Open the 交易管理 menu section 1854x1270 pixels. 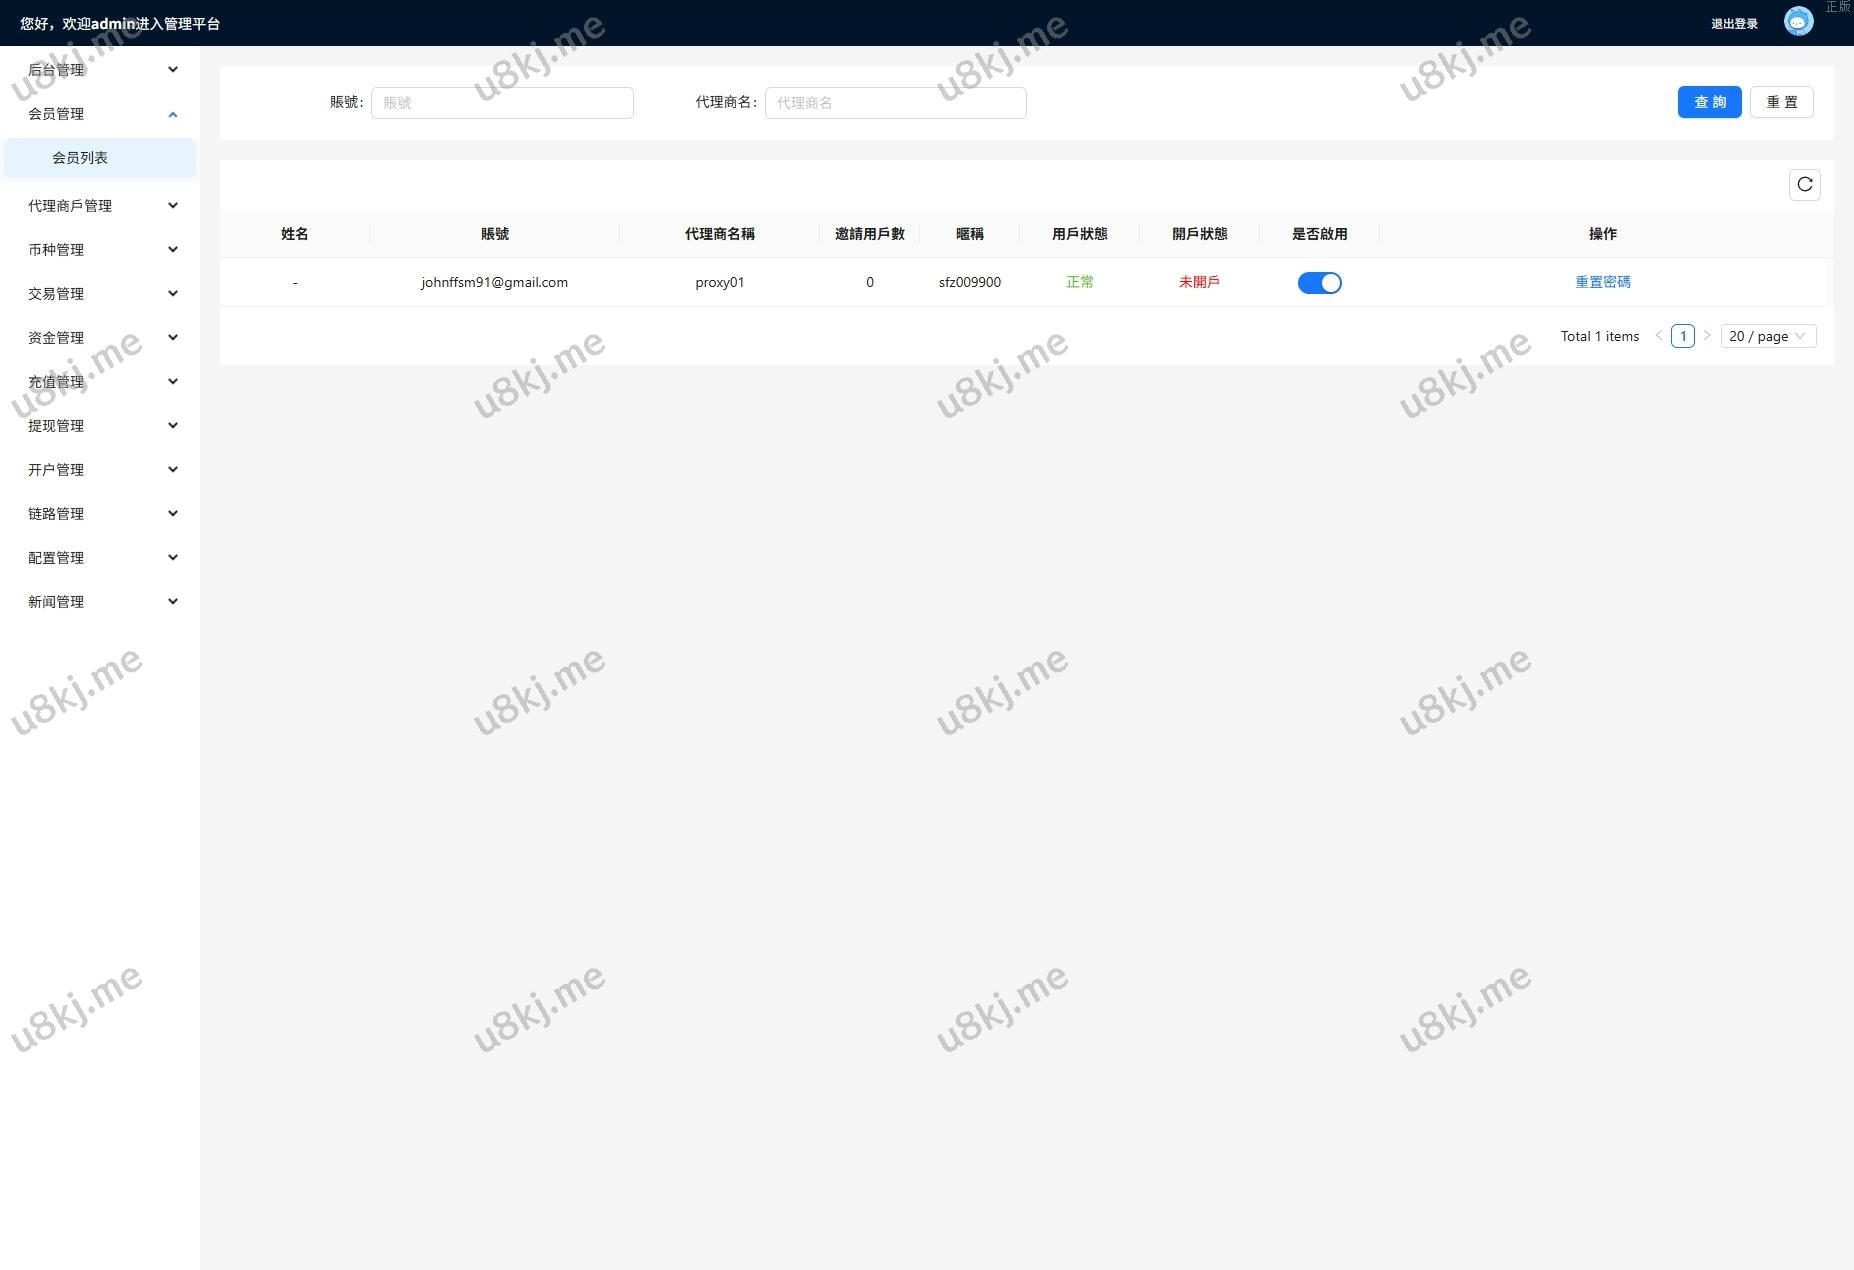(100, 294)
